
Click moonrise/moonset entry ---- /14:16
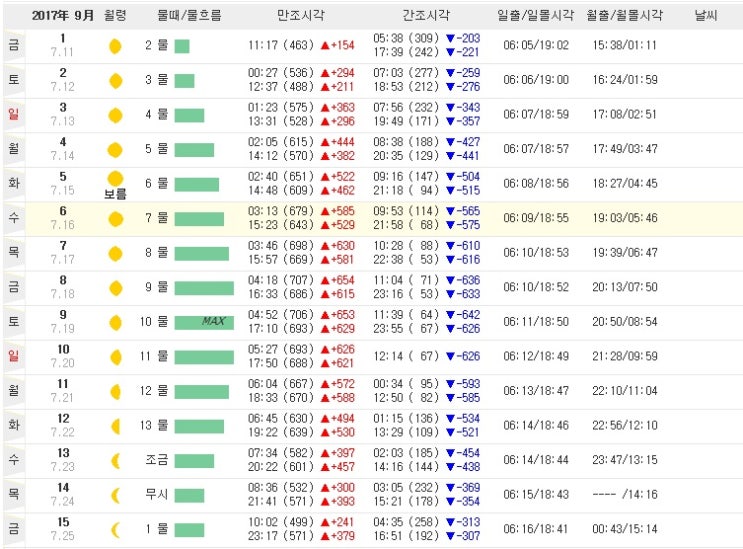[x=625, y=495]
